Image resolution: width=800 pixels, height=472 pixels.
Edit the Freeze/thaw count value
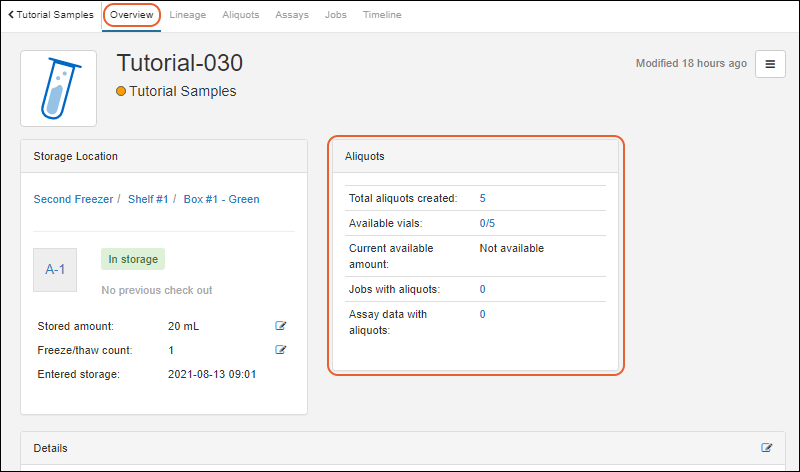(281, 350)
